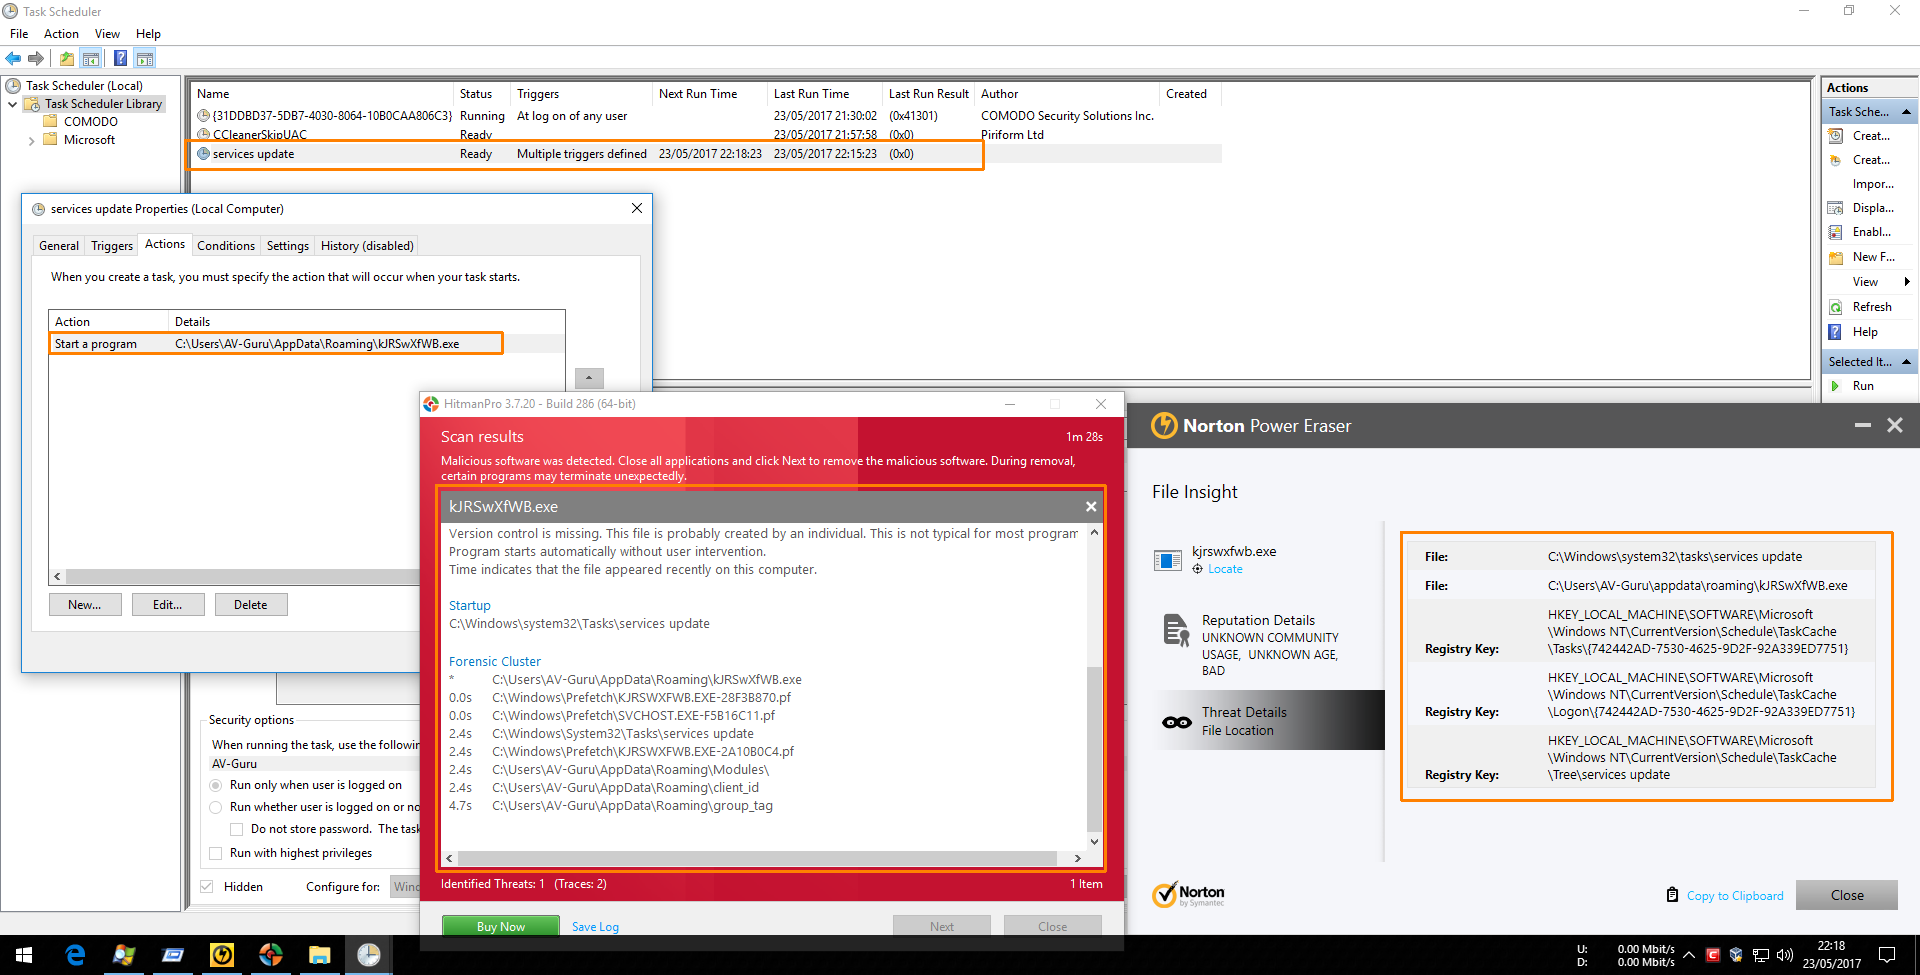Expand the View submenu arrow in Actions
Screen dimensions: 1920x975
click(x=1907, y=282)
